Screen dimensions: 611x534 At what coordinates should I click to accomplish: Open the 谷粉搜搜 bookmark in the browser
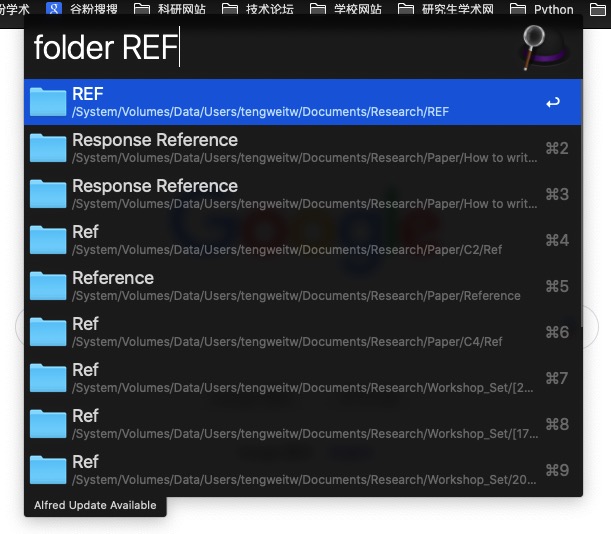click(x=82, y=9)
